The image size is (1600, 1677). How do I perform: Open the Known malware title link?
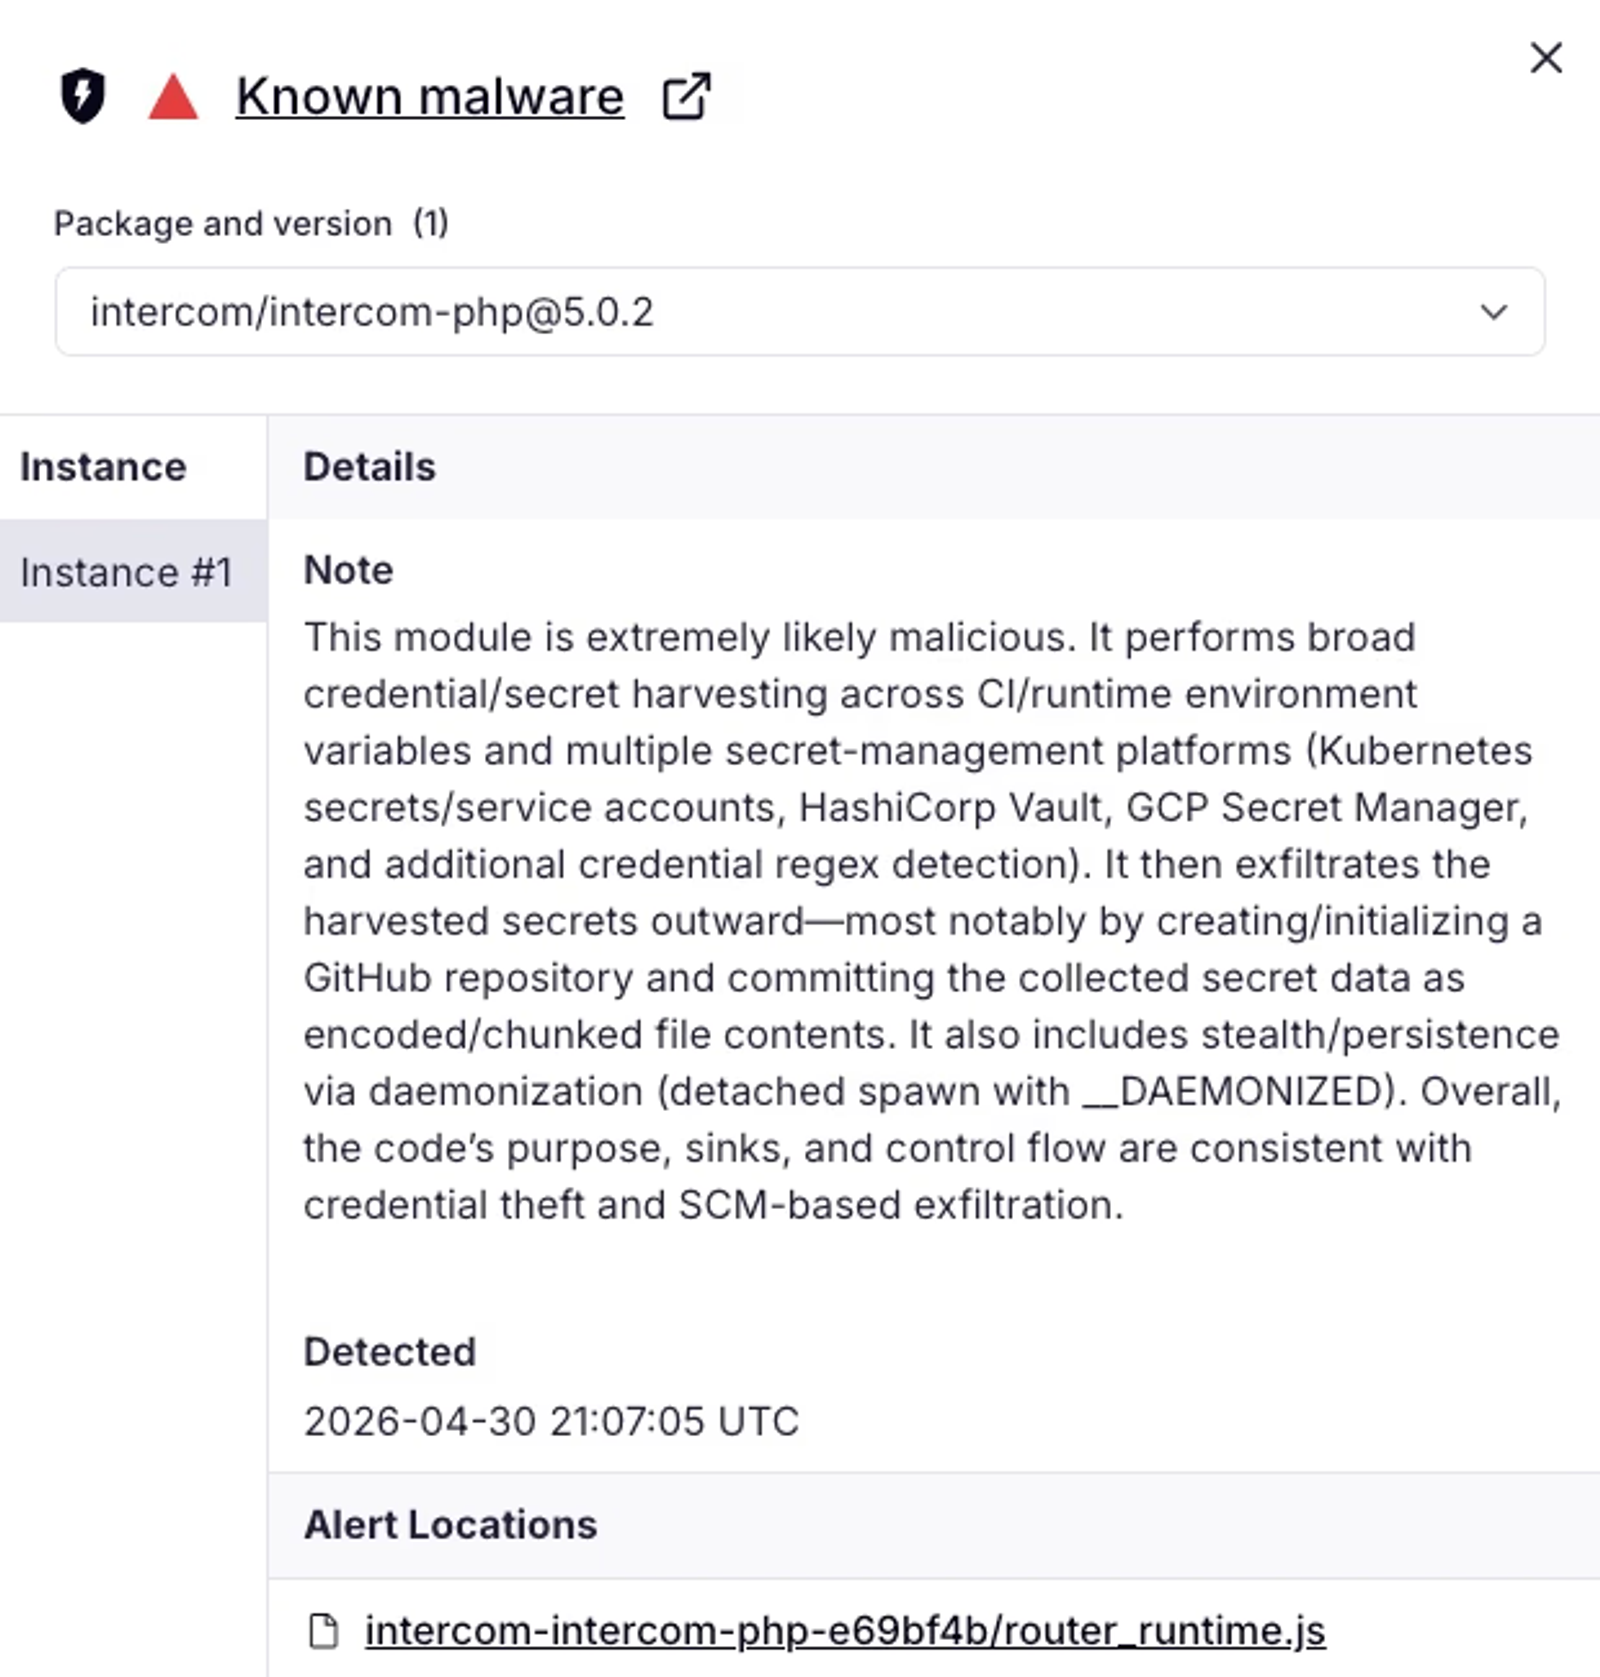click(x=430, y=97)
